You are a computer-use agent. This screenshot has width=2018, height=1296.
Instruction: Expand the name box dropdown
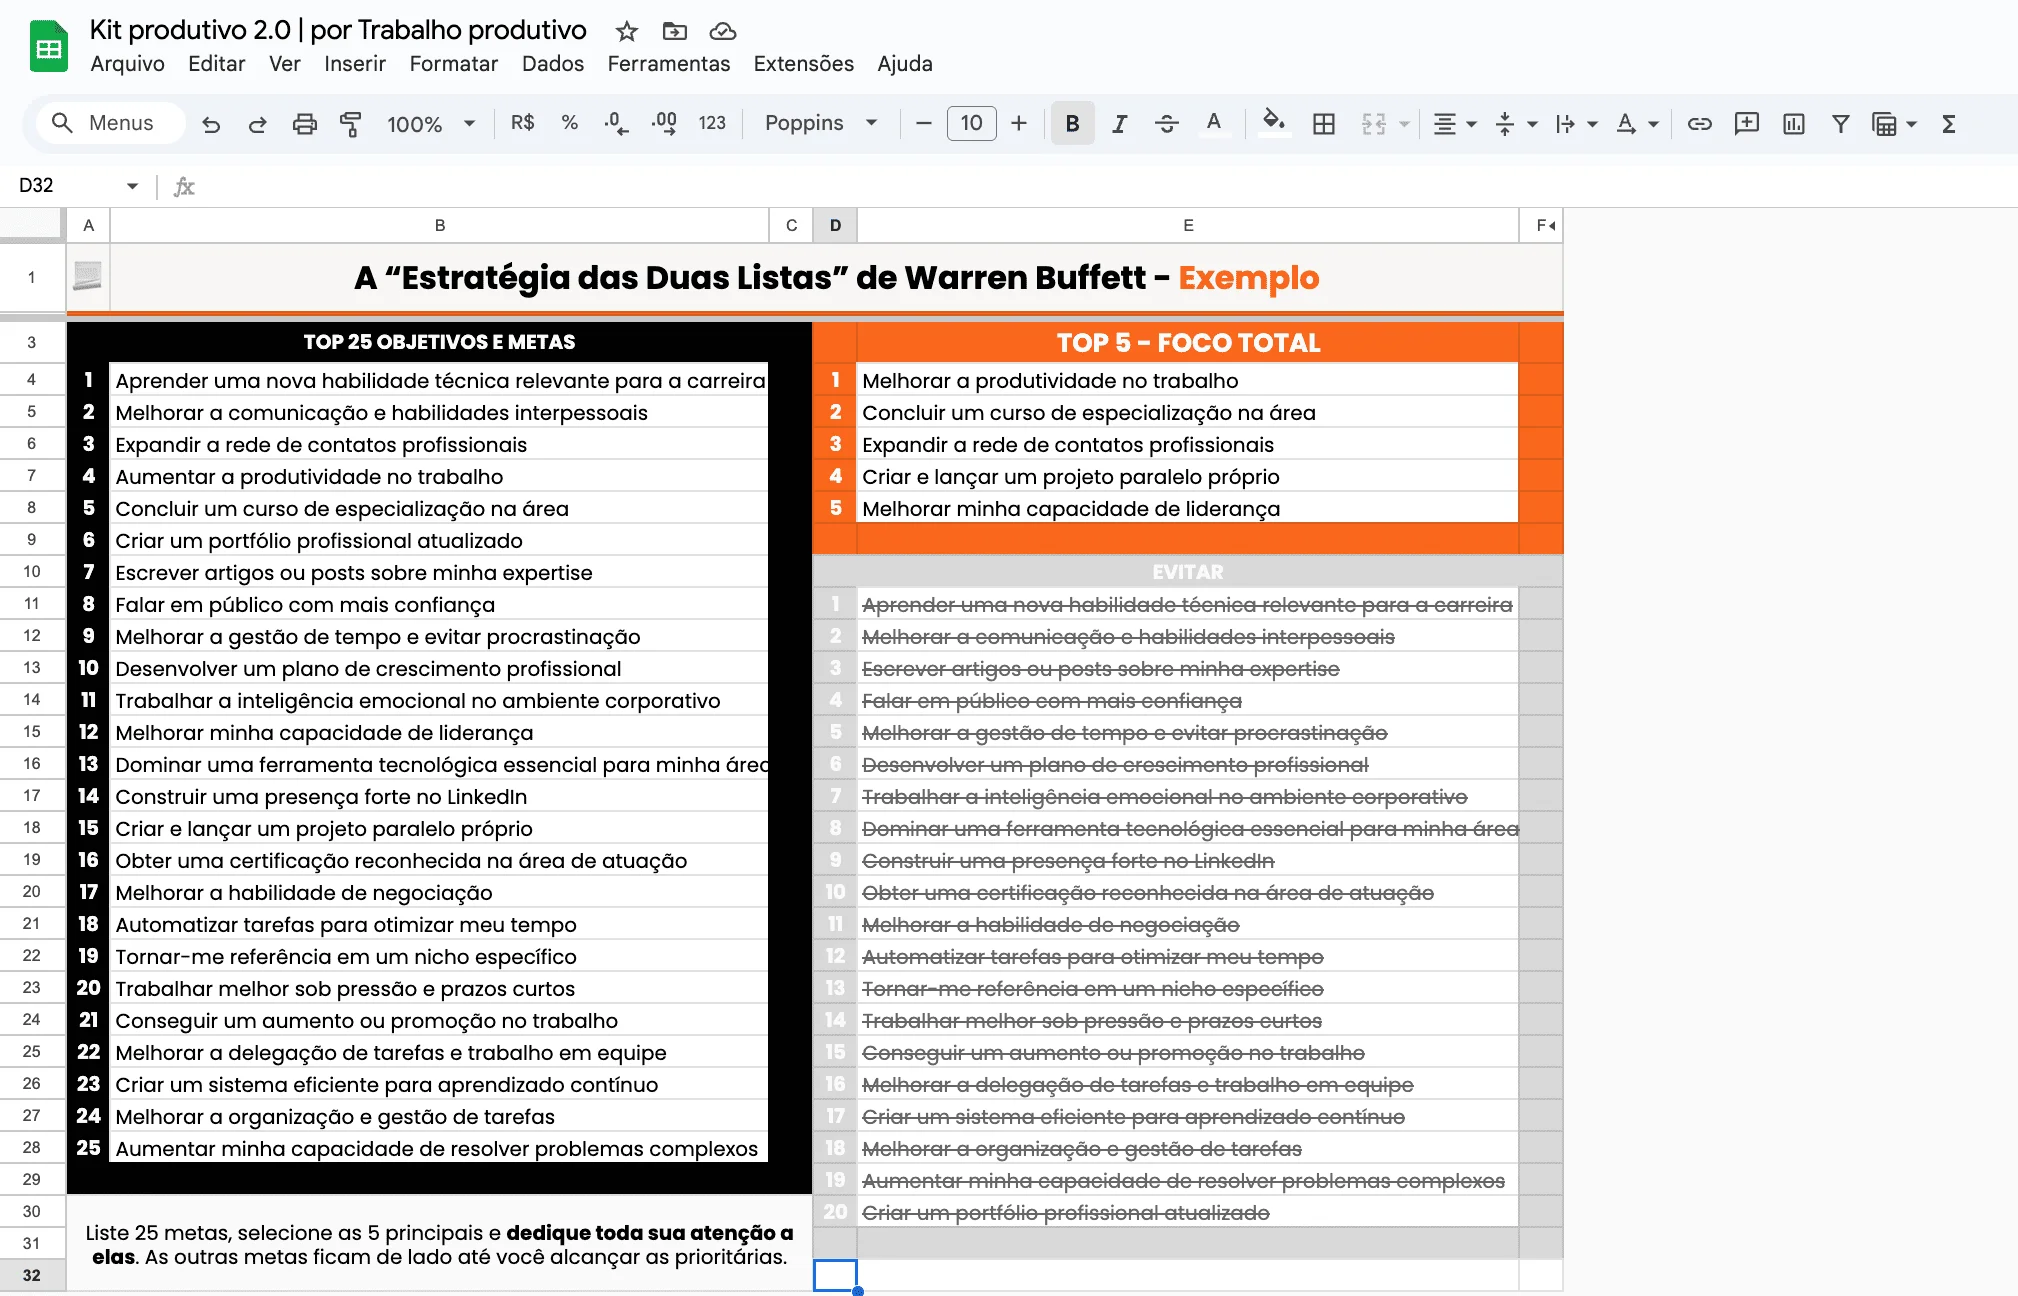click(x=132, y=186)
